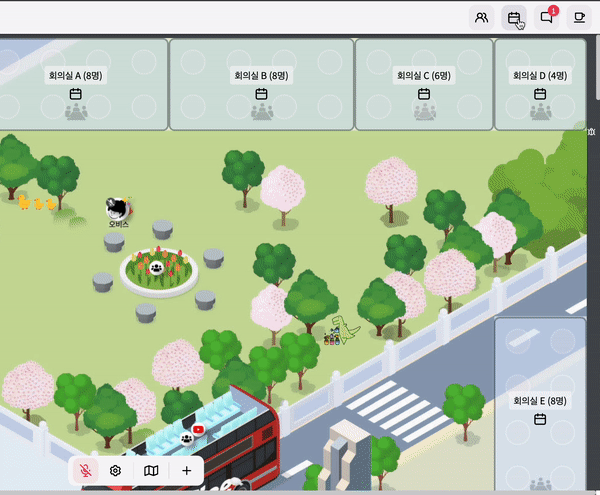Image resolution: width=600 pixels, height=495 pixels.
Task: Click the plus button in bottom toolbar
Action: click(186, 471)
